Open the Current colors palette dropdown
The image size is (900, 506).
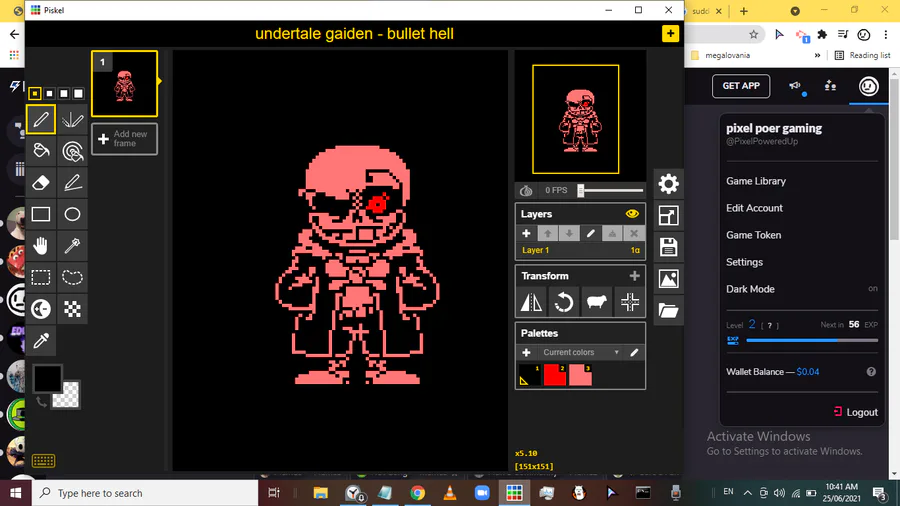coord(581,352)
